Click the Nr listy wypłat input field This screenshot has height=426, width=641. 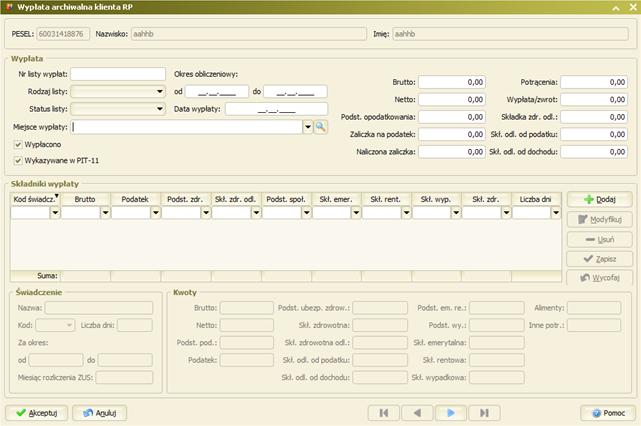pos(118,74)
